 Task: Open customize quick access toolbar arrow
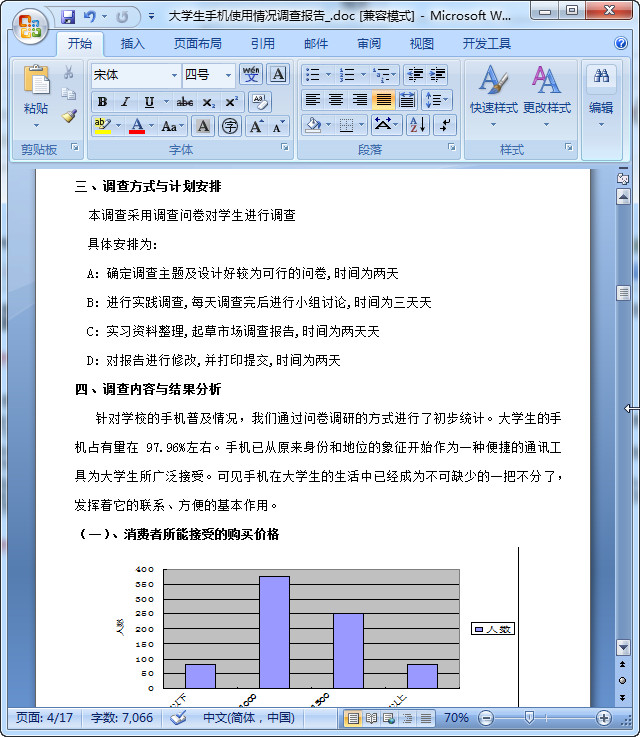[151, 16]
